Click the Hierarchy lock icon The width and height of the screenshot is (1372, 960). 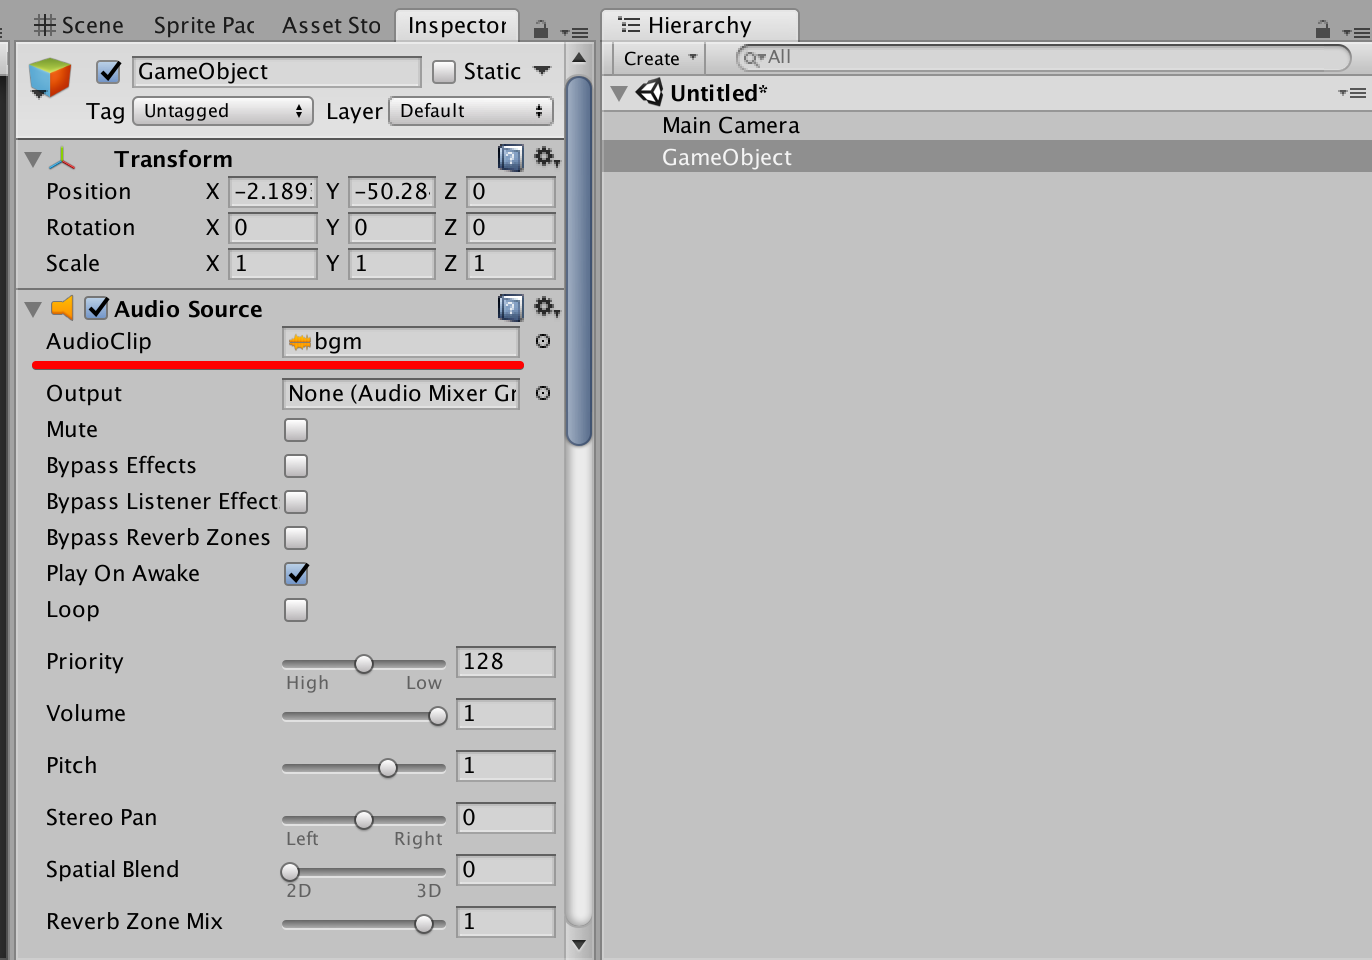point(1322,29)
